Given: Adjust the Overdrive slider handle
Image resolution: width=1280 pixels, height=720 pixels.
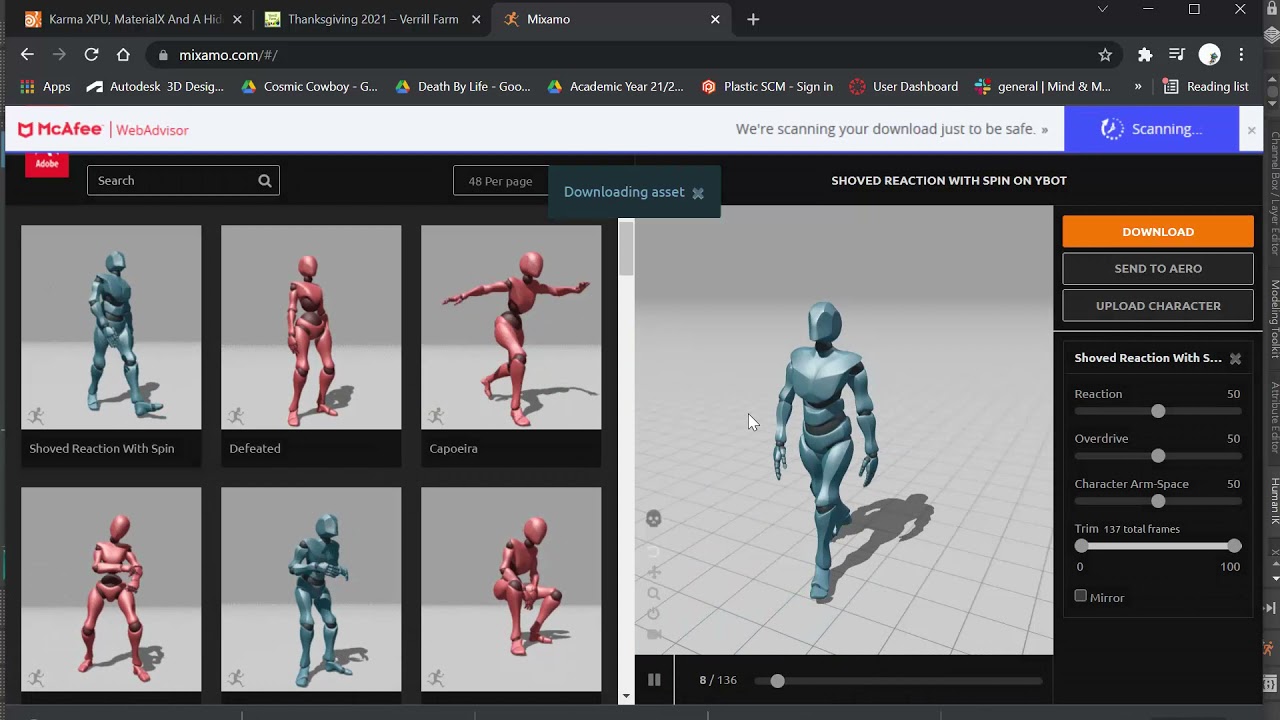Looking at the screenshot, I should pyautogui.click(x=1158, y=456).
